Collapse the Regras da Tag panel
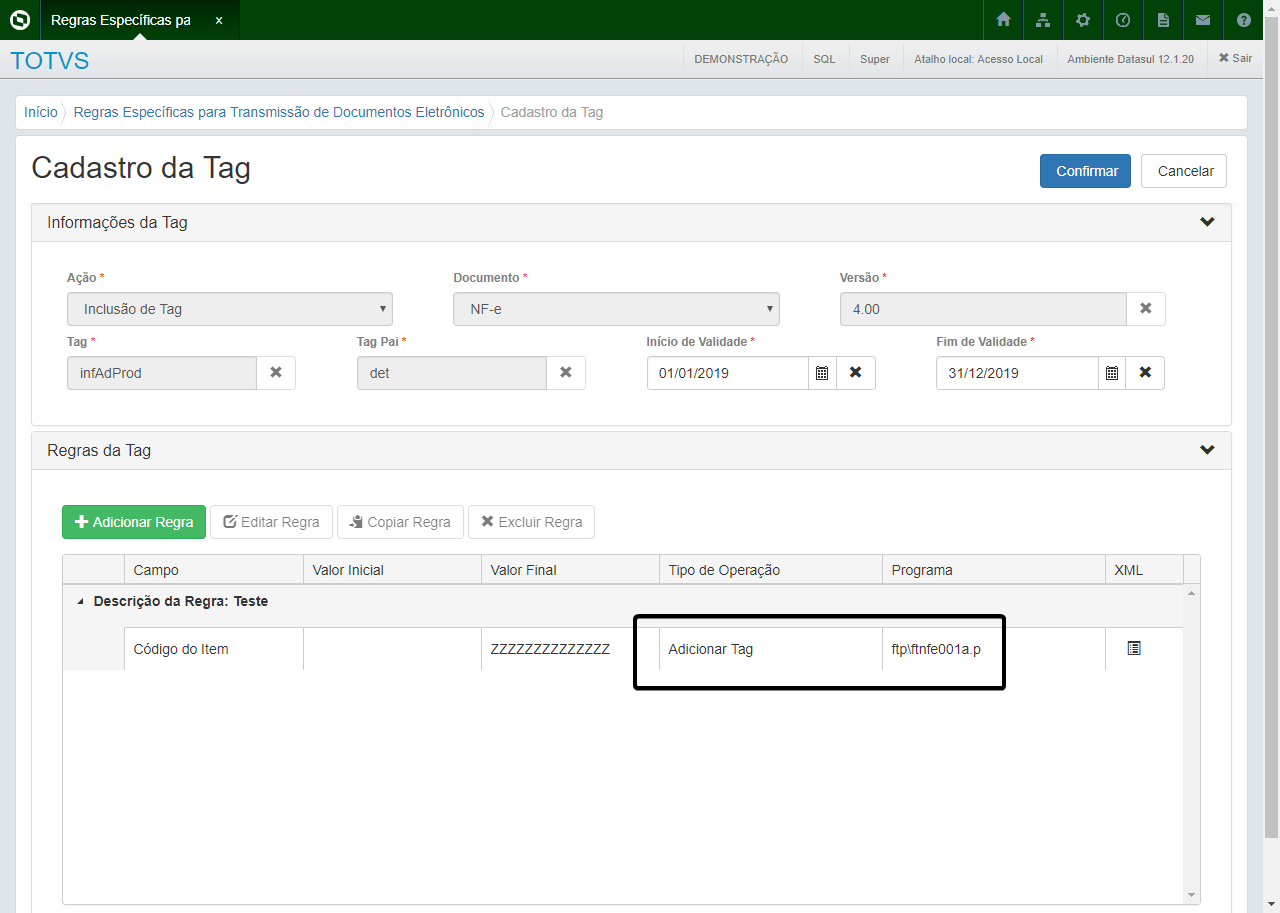The height and width of the screenshot is (913, 1280). point(1207,450)
